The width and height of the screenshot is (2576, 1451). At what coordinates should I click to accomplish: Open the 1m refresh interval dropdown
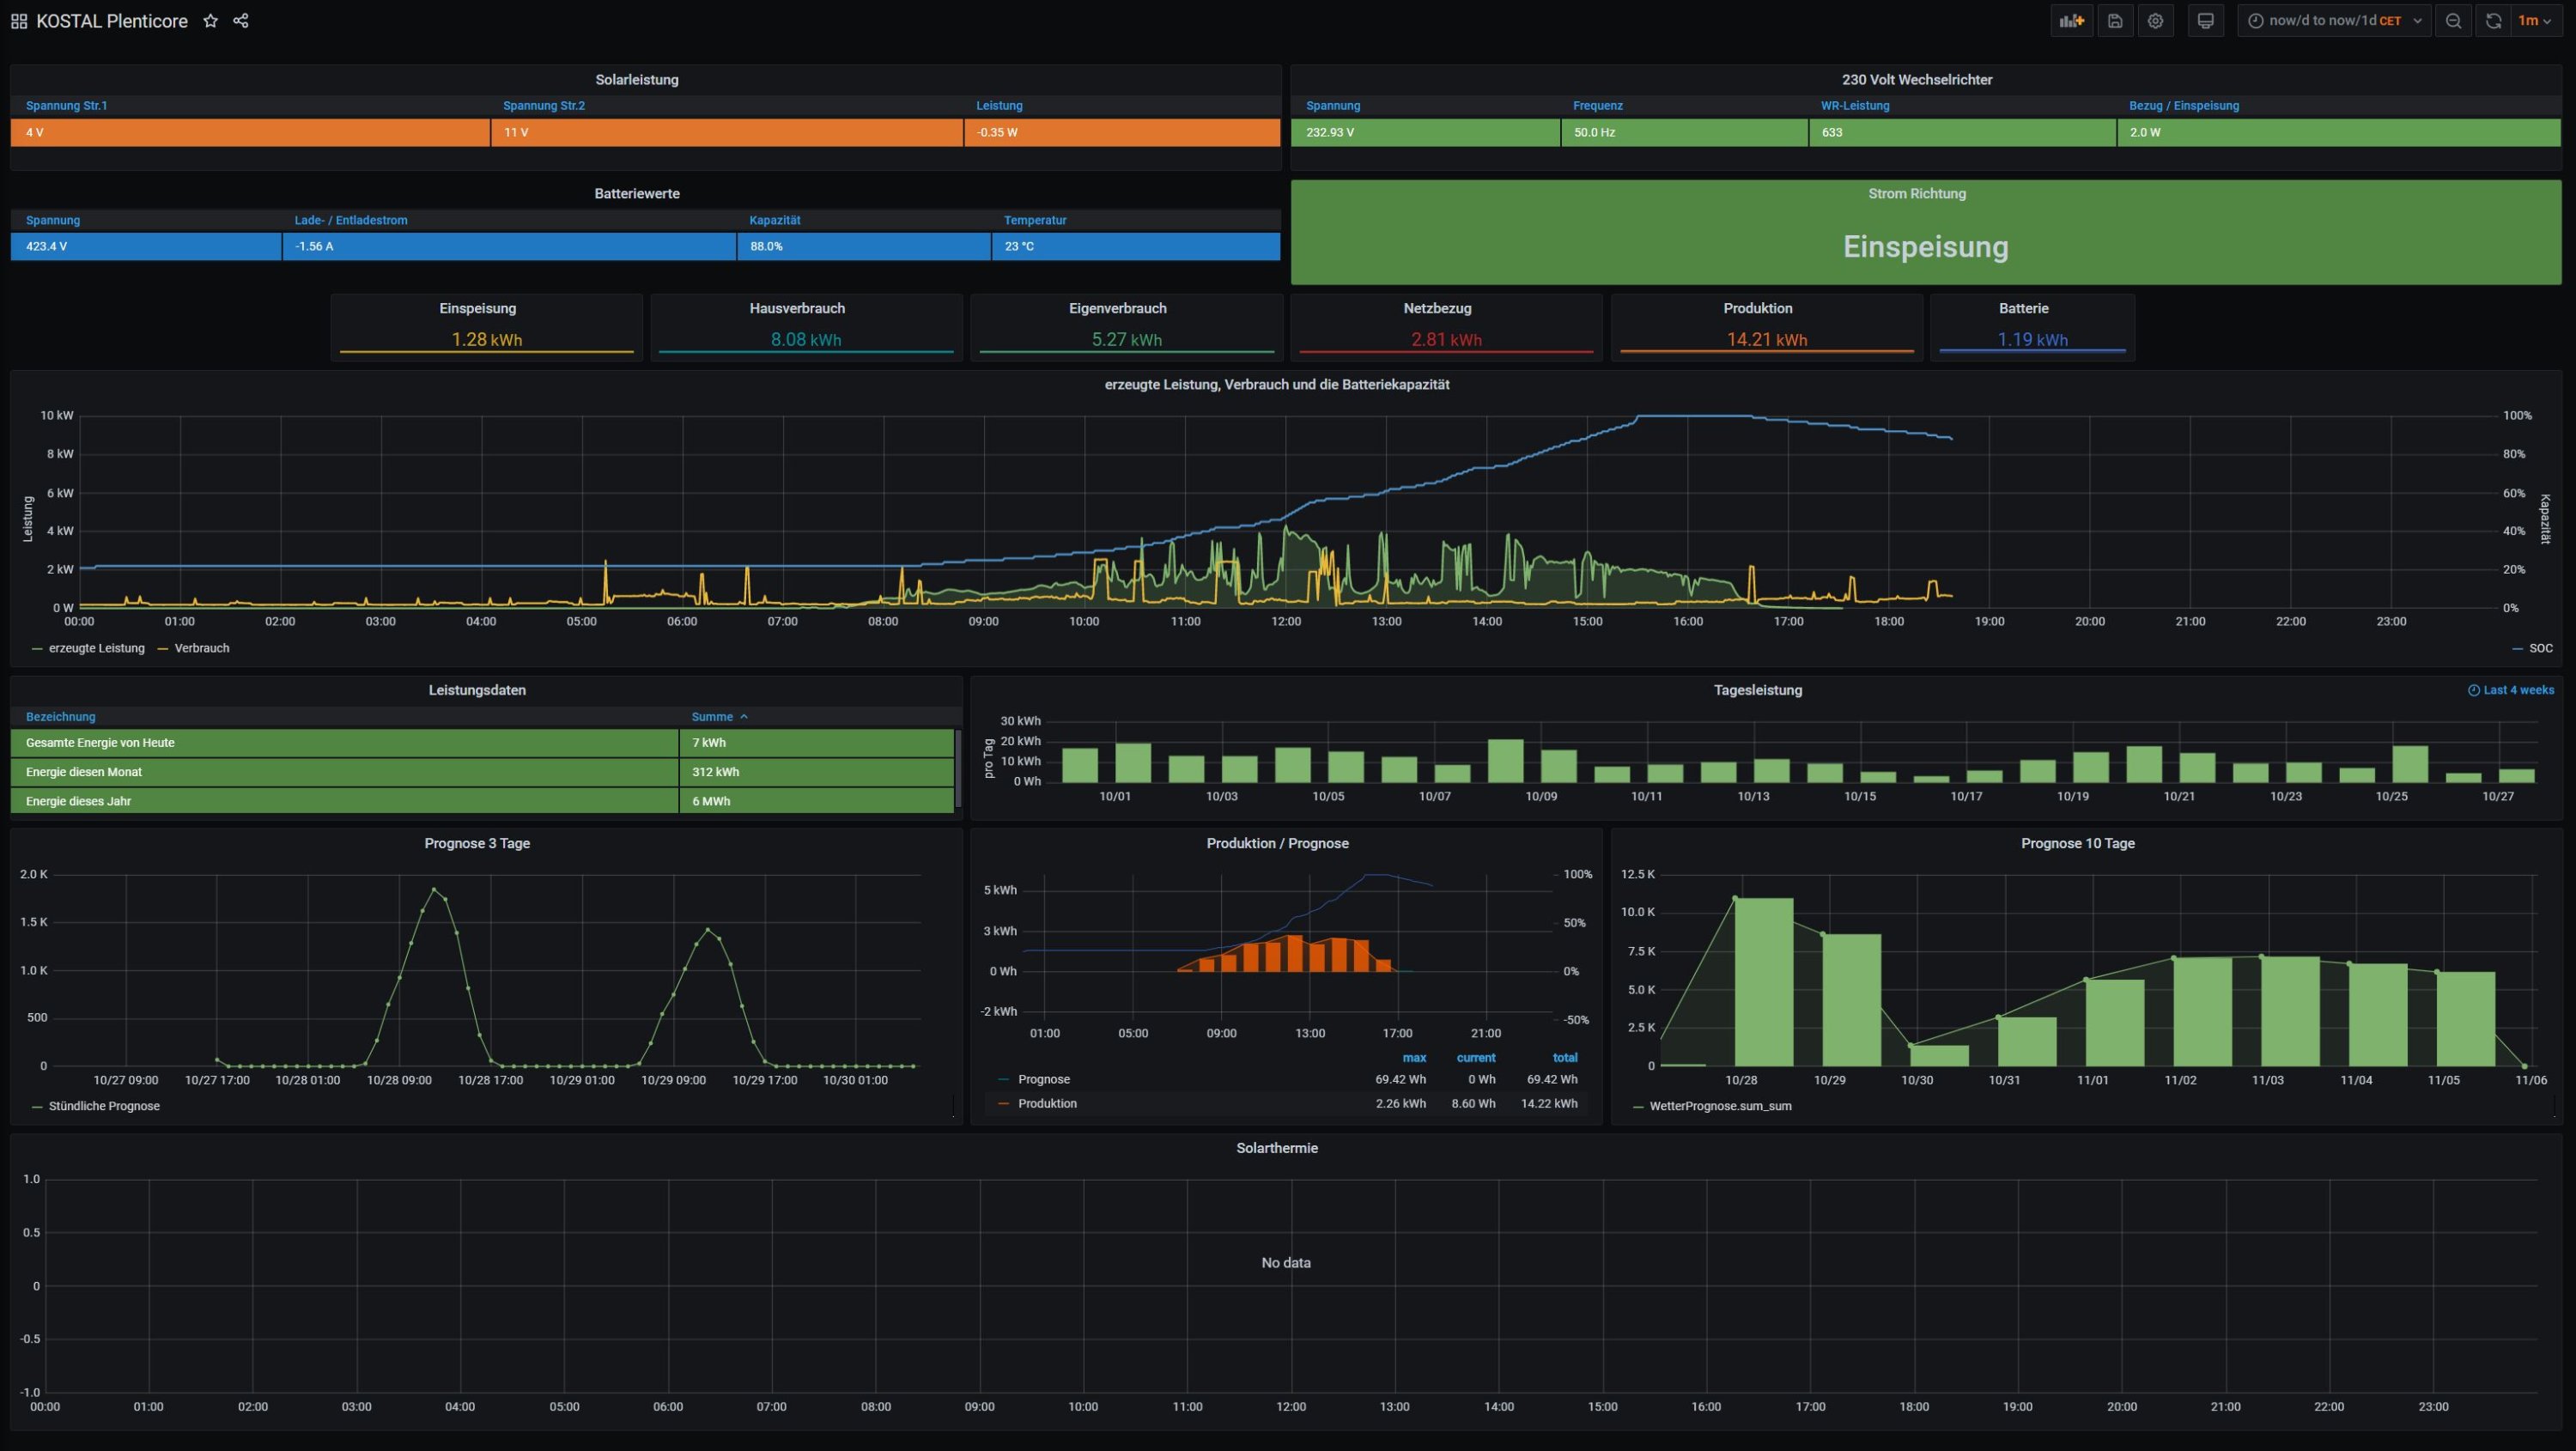[x=2534, y=21]
